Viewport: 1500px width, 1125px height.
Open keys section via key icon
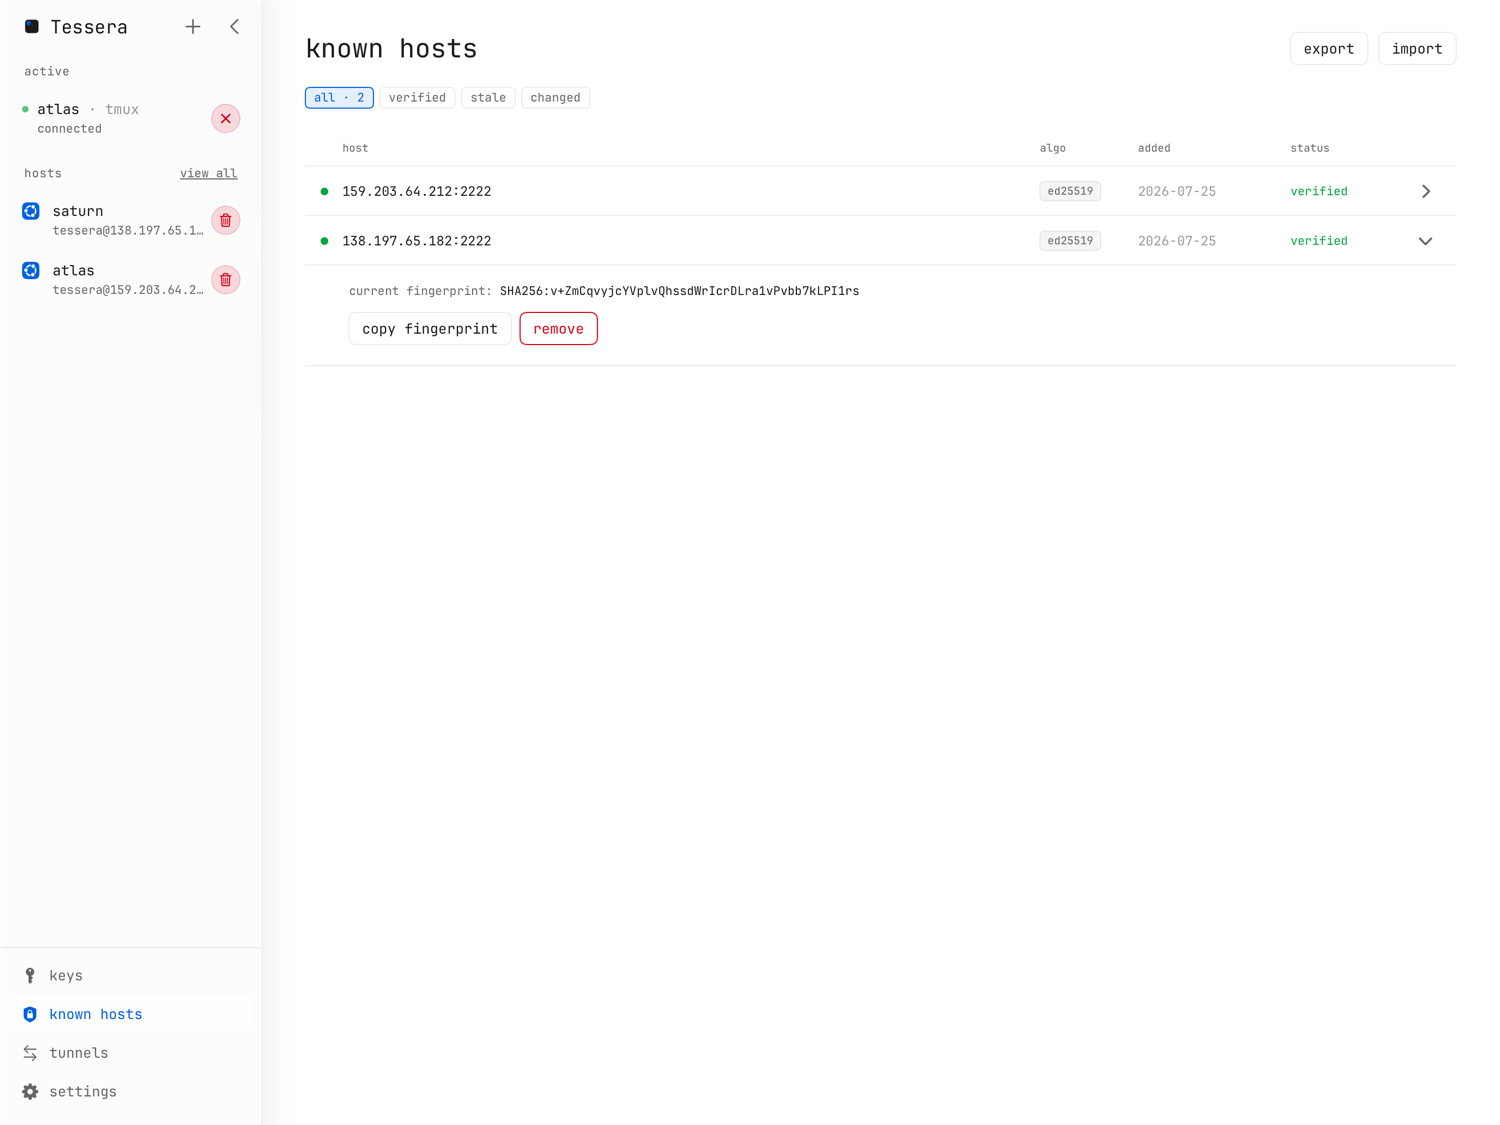[x=30, y=976]
